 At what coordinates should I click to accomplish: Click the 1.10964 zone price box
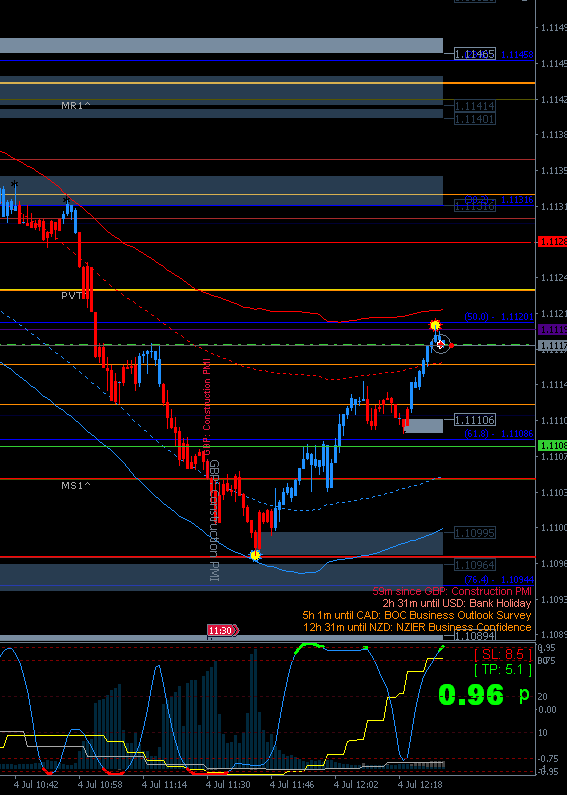coord(475,565)
